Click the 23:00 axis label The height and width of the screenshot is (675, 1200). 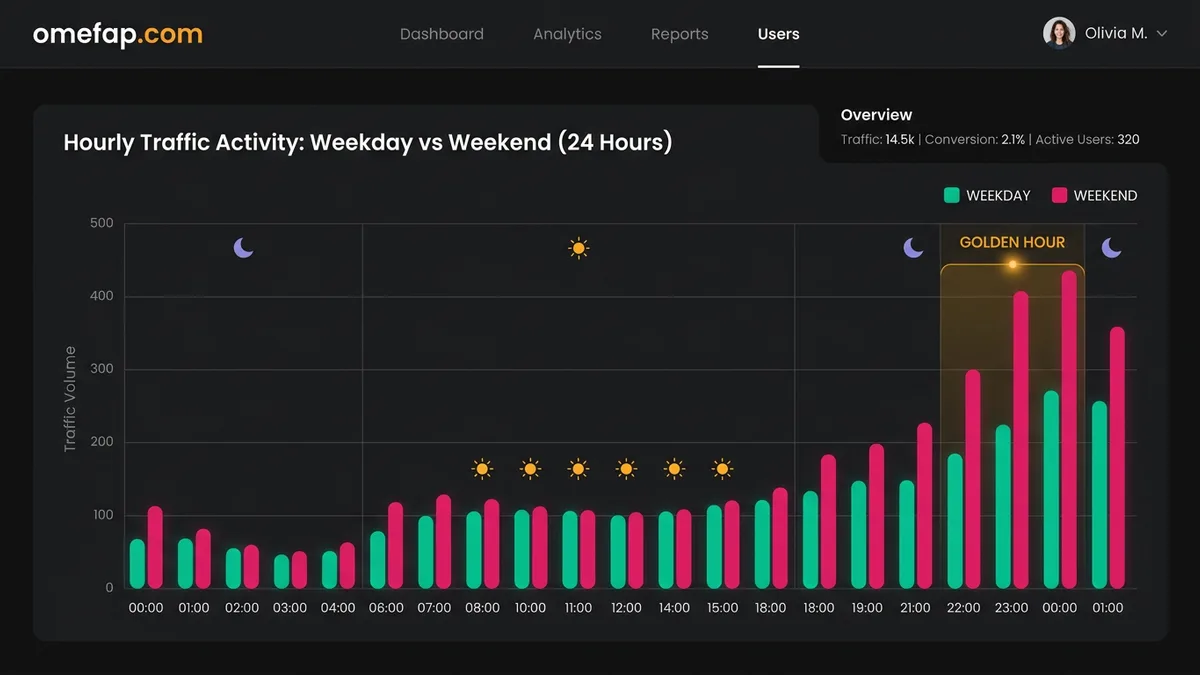[x=1012, y=608]
